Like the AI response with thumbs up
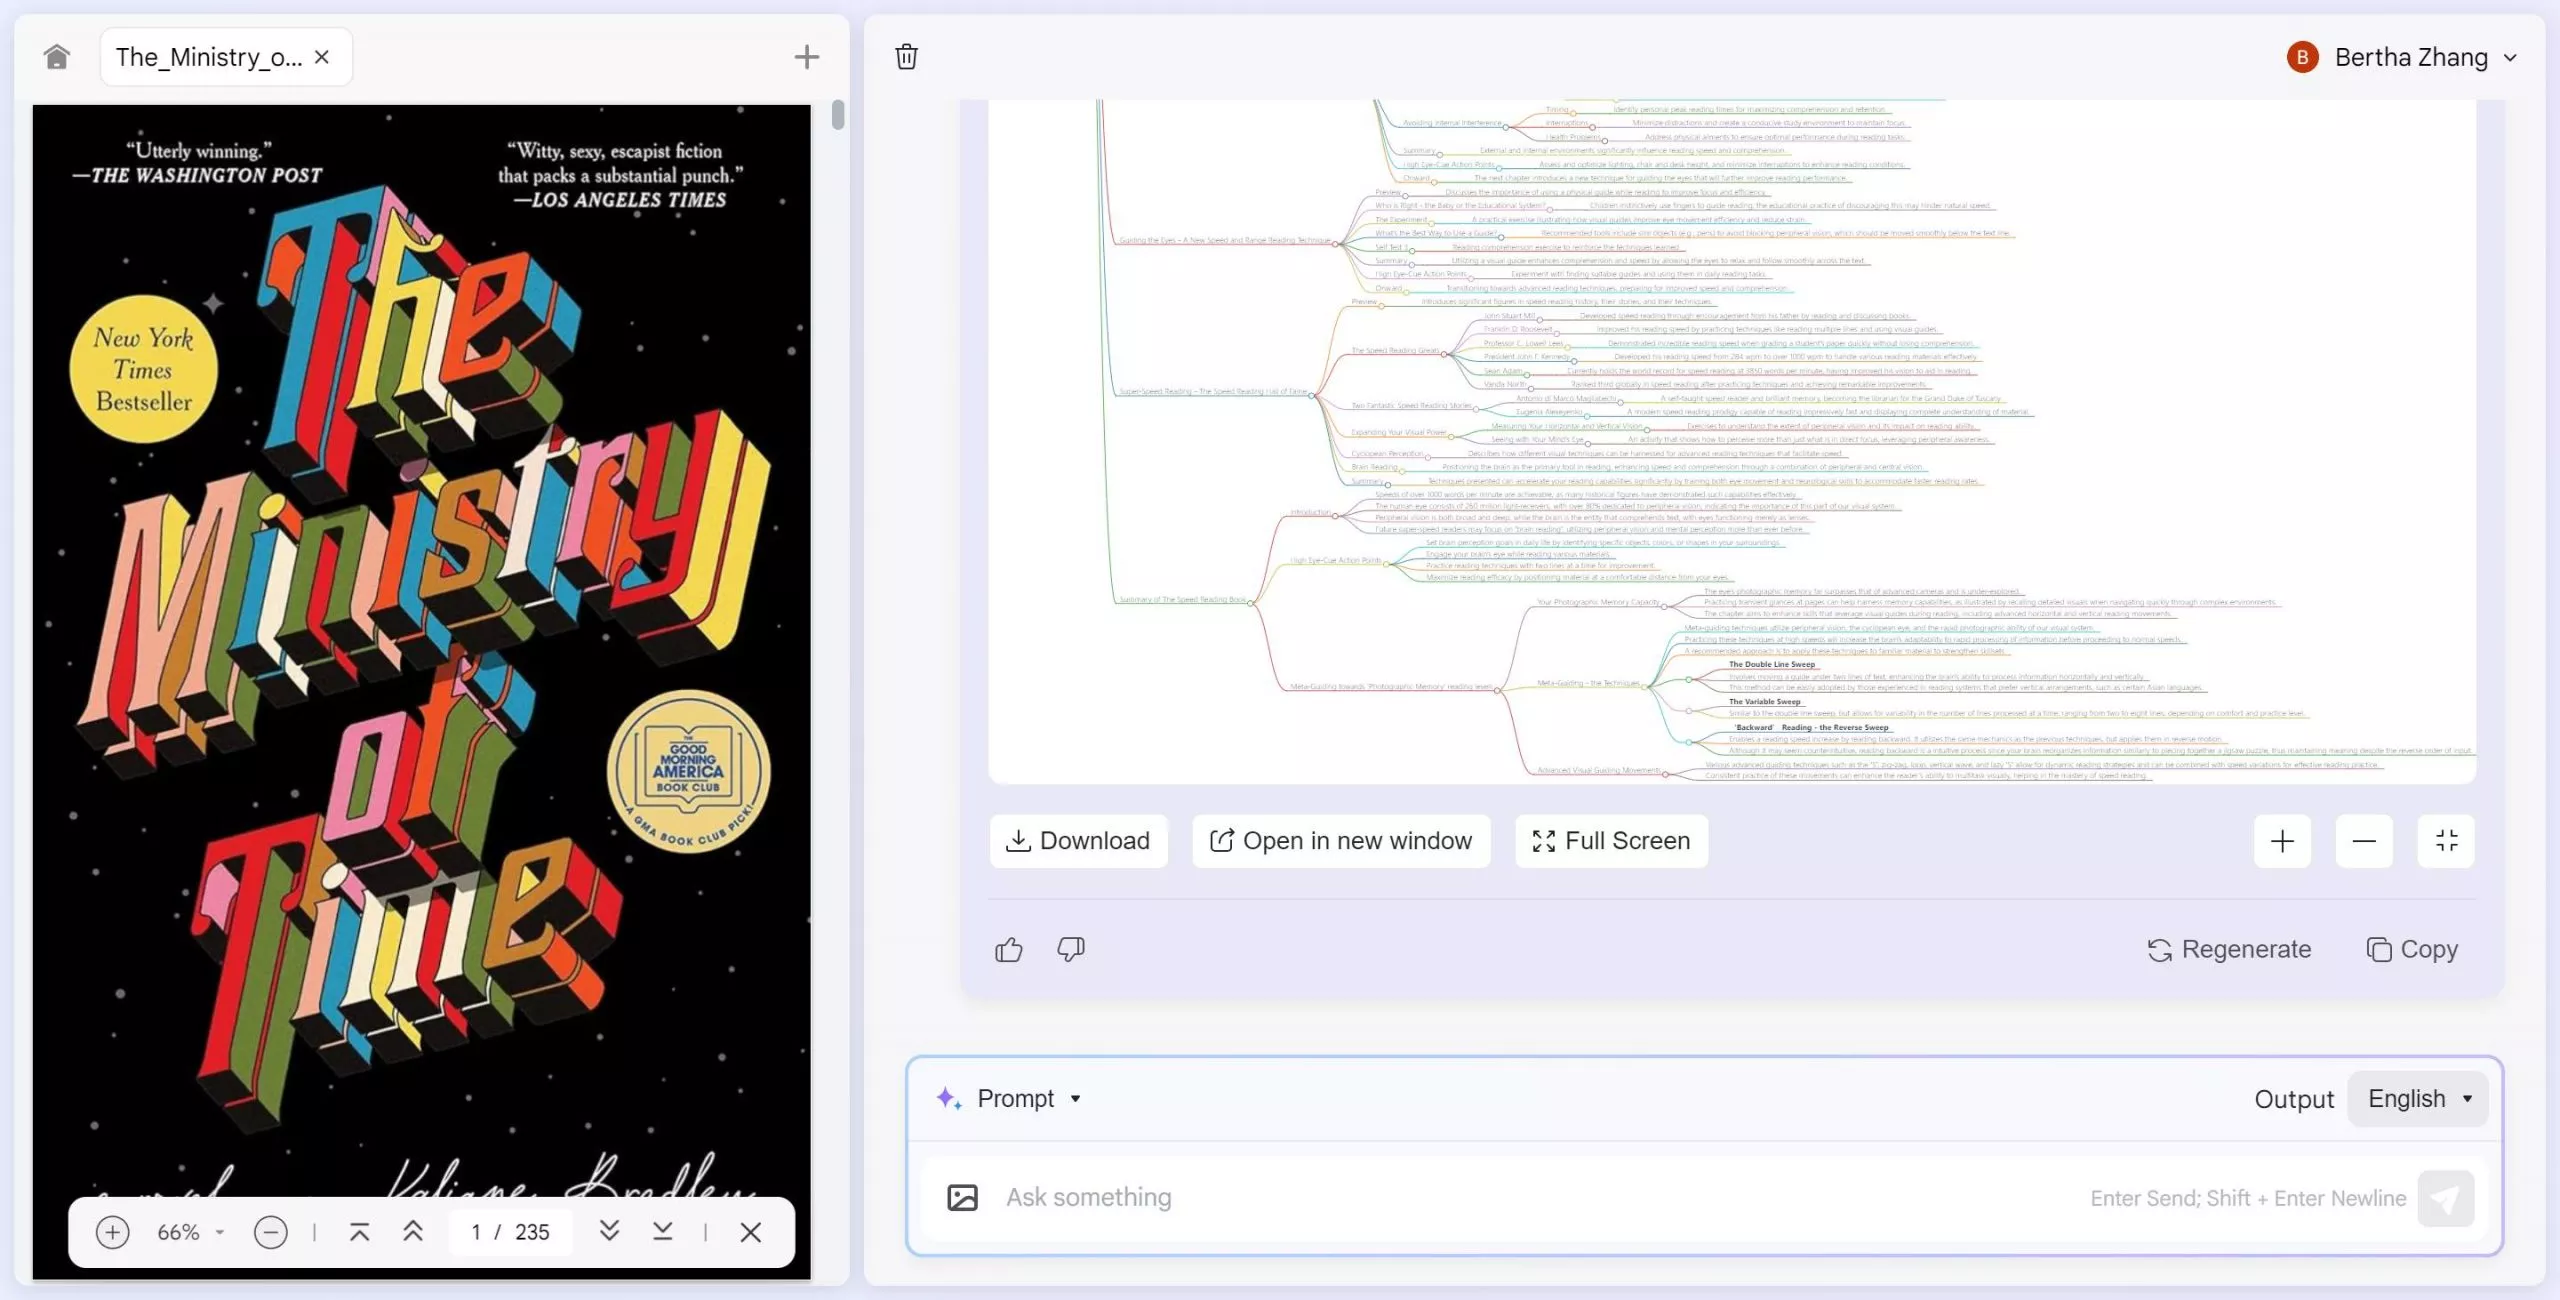Viewport: 2560px width, 1300px height. click(1008, 949)
